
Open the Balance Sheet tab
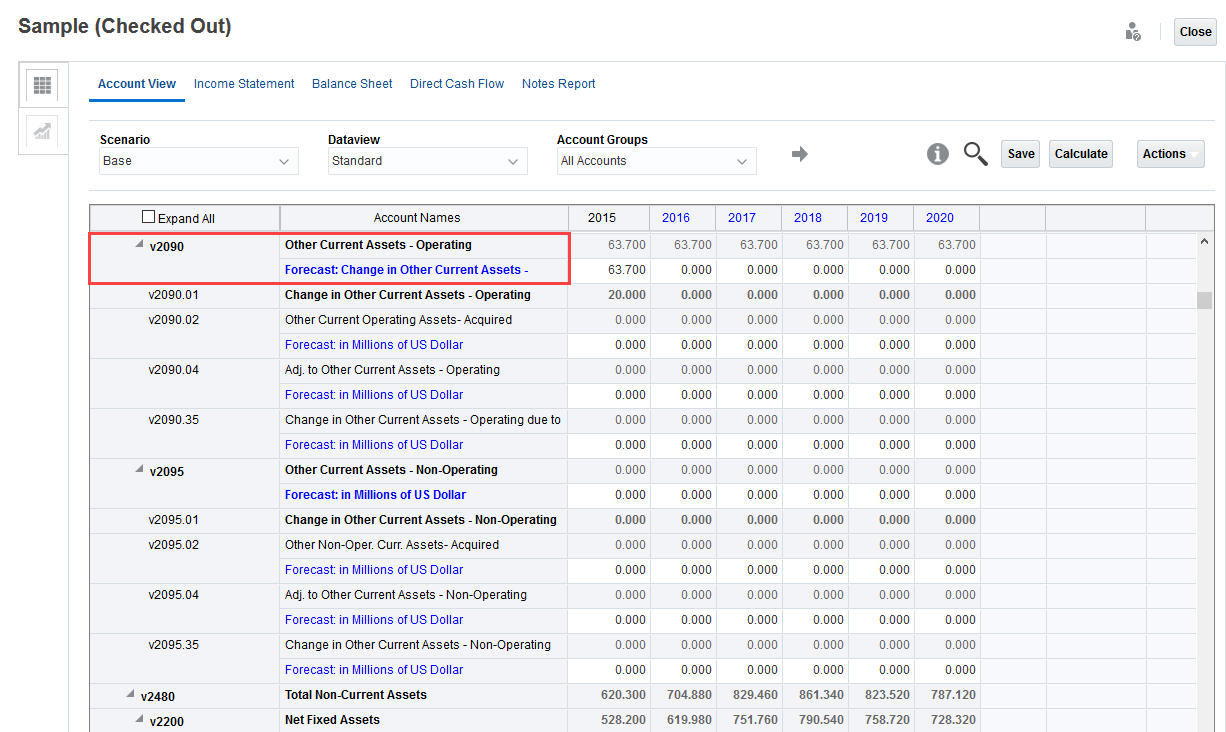(x=352, y=84)
